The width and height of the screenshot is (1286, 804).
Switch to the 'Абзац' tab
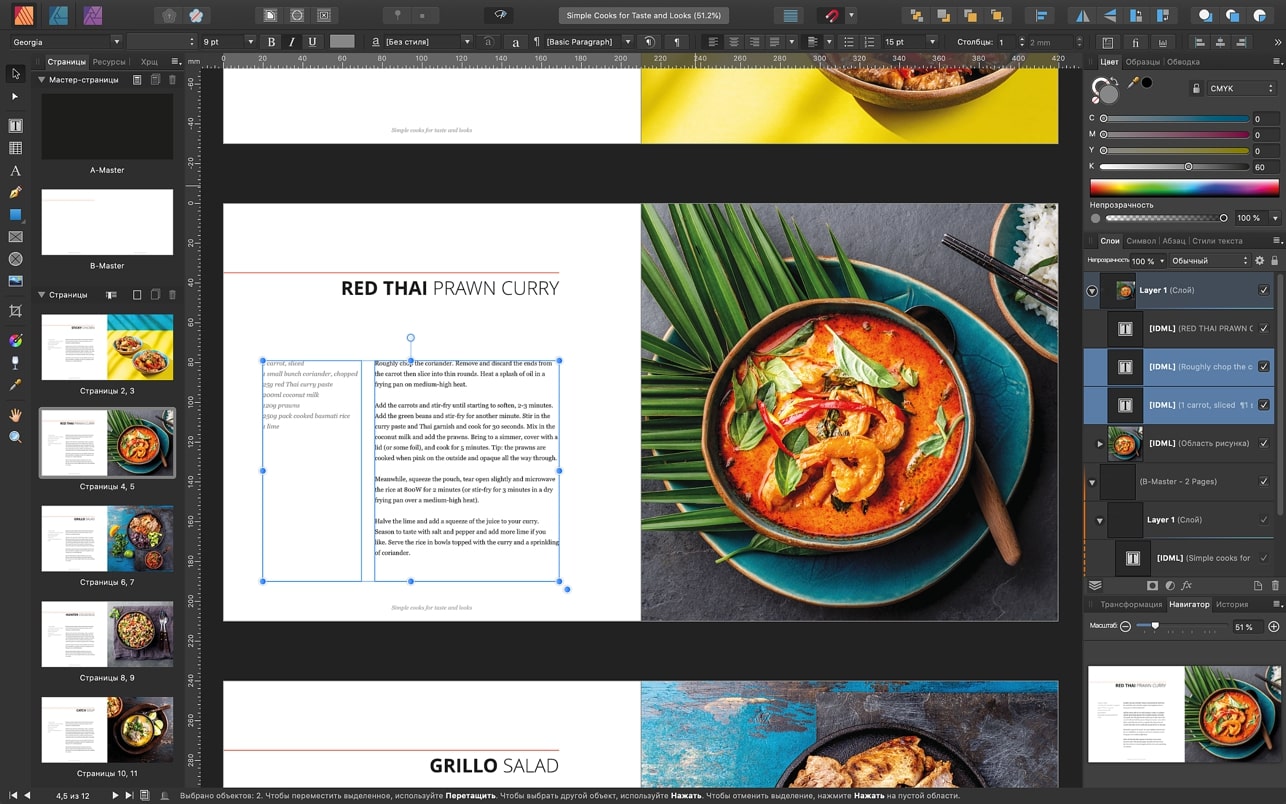point(1173,241)
